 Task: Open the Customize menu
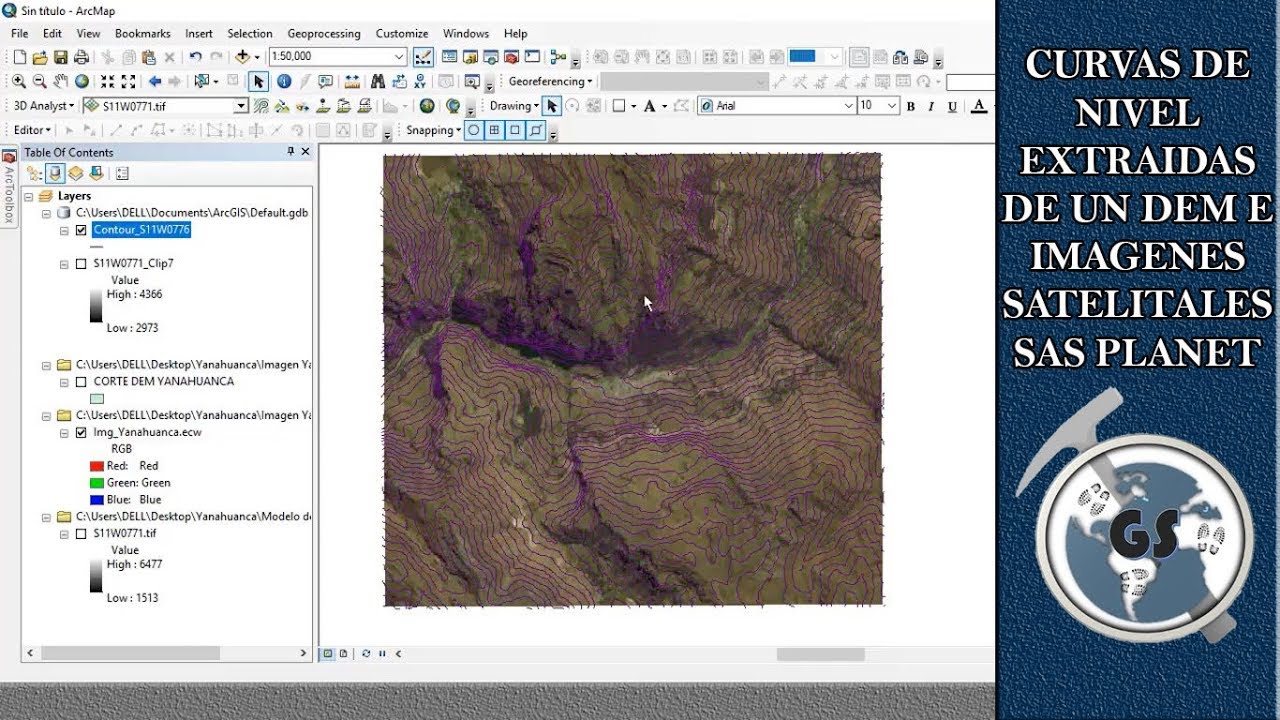402,33
